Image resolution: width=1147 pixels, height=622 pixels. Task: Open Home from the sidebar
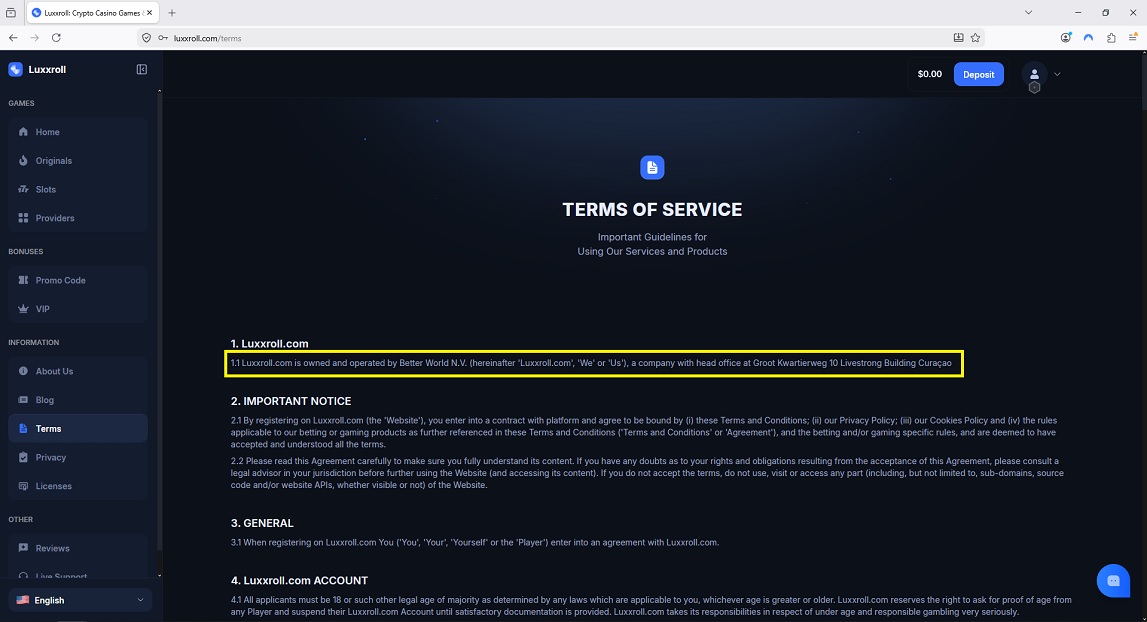78,132
